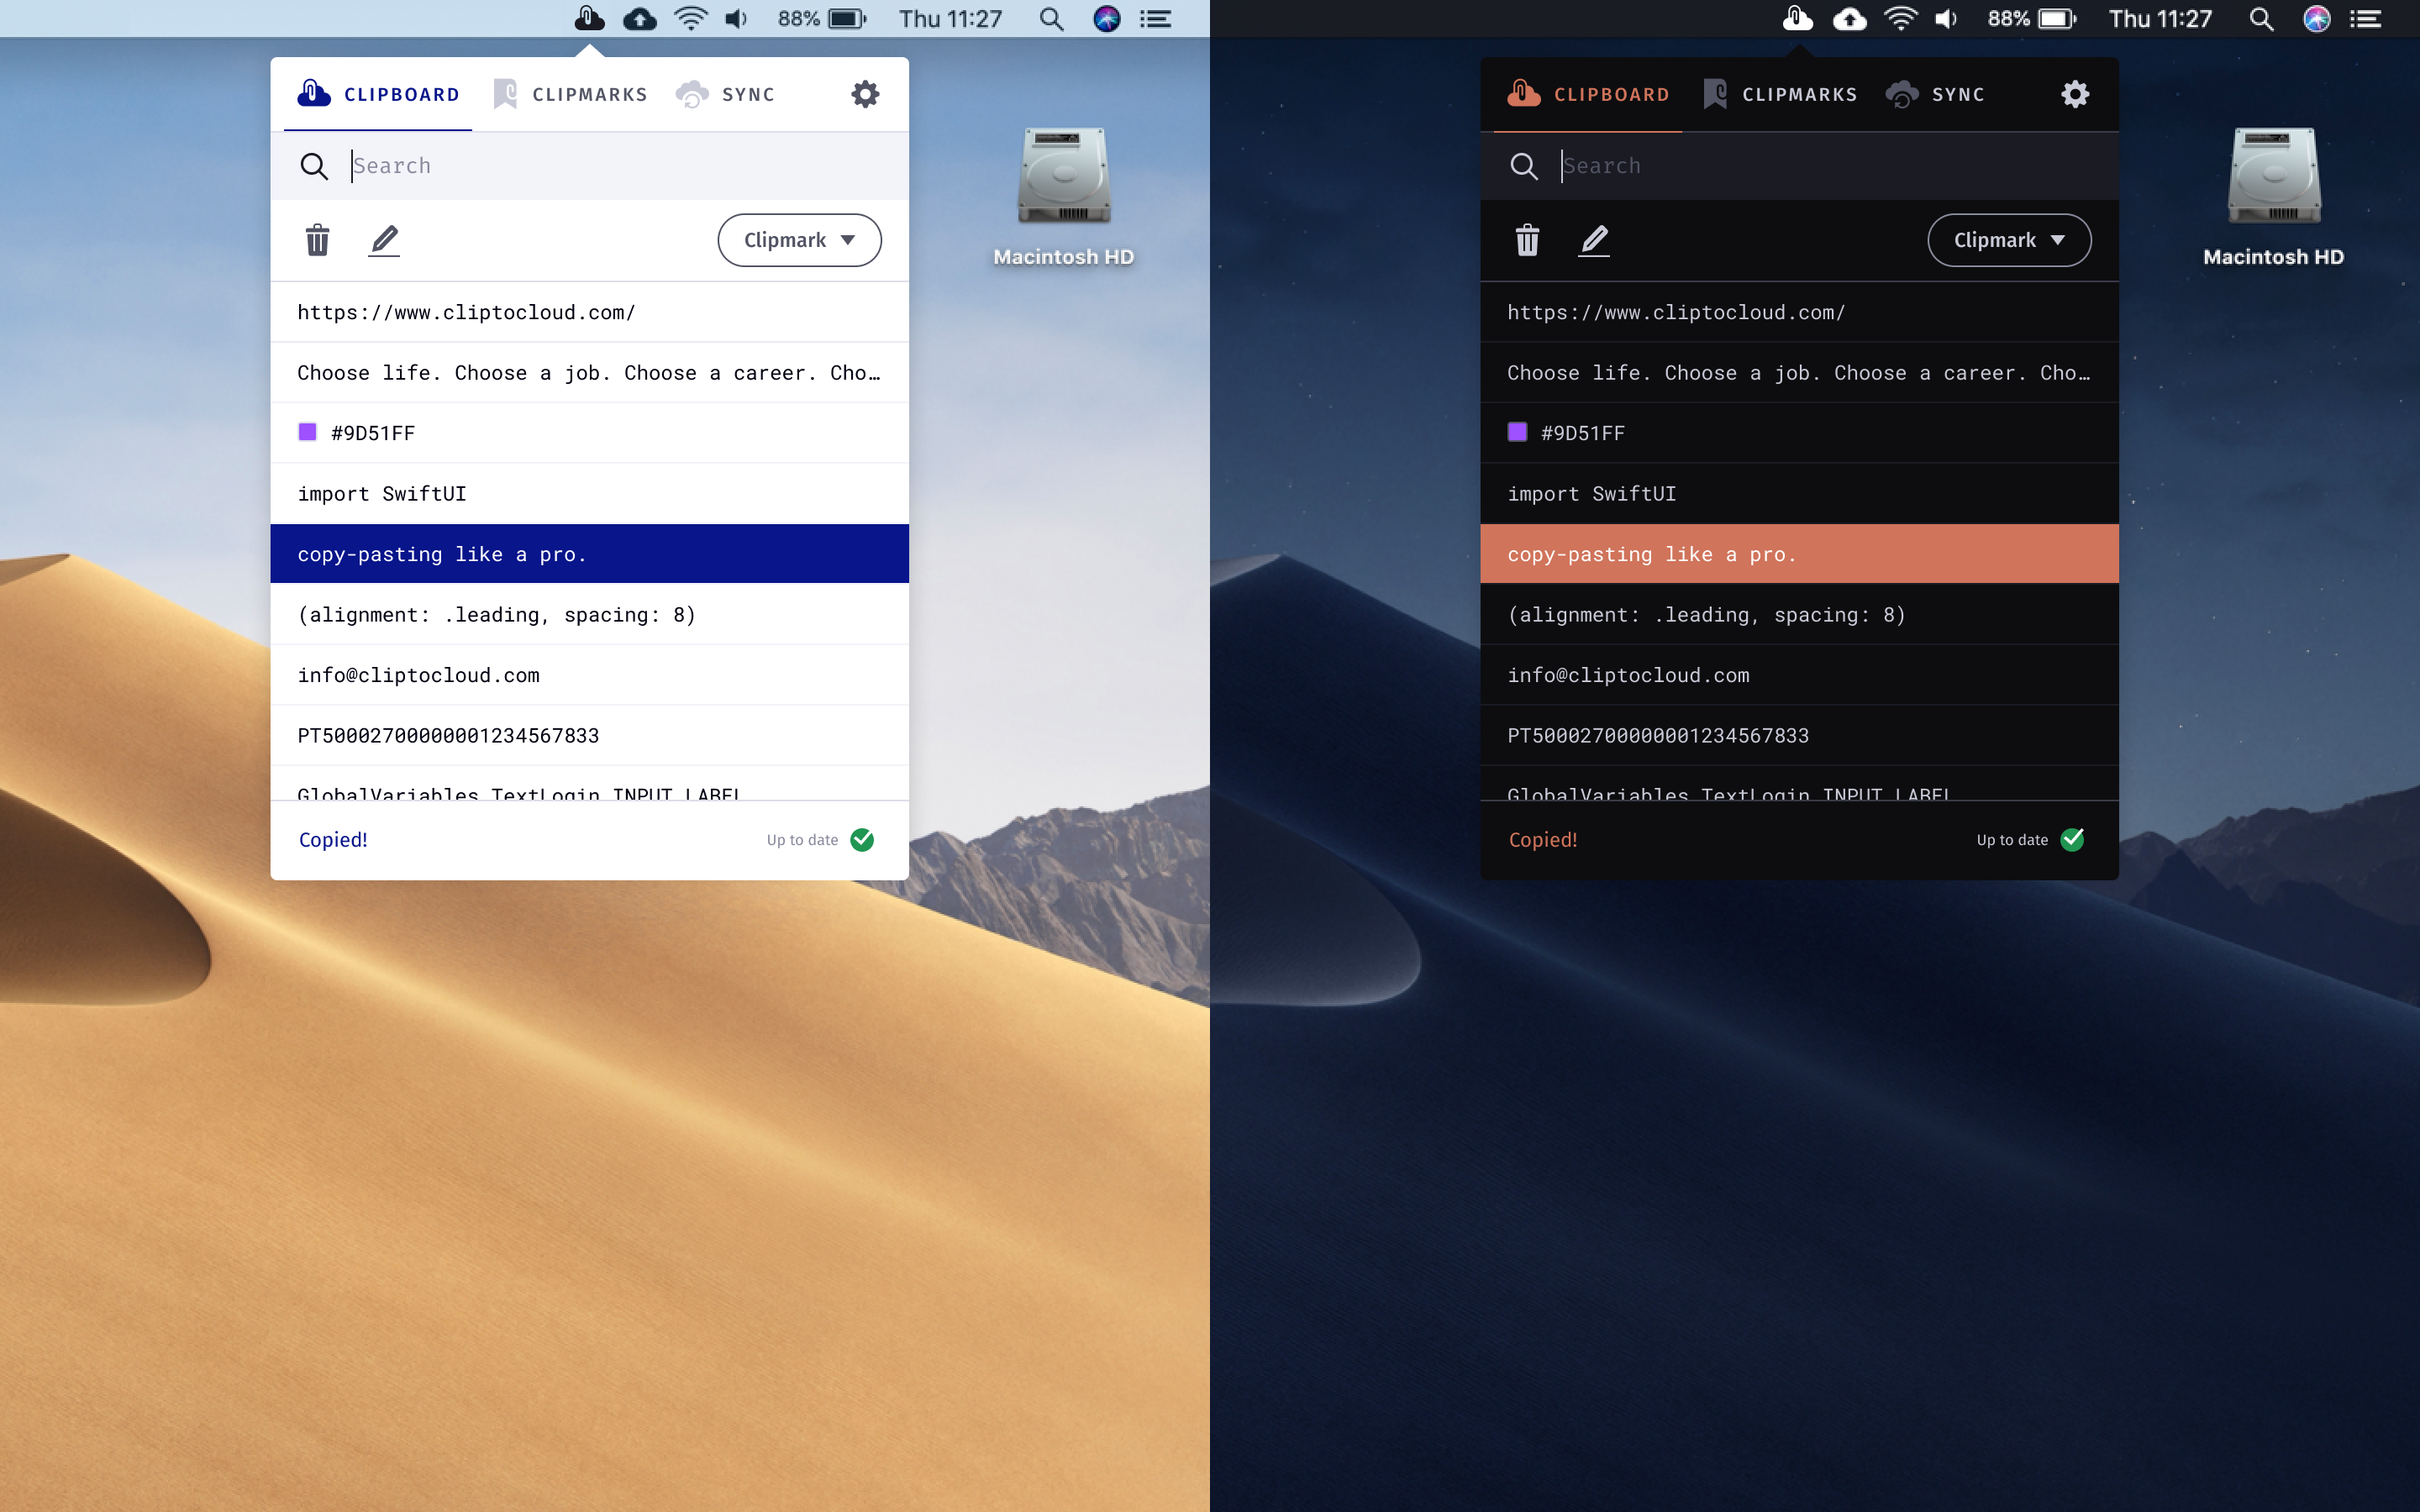Switch to SYNC tab in light panel
The height and width of the screenshot is (1512, 2420).
pyautogui.click(x=725, y=95)
